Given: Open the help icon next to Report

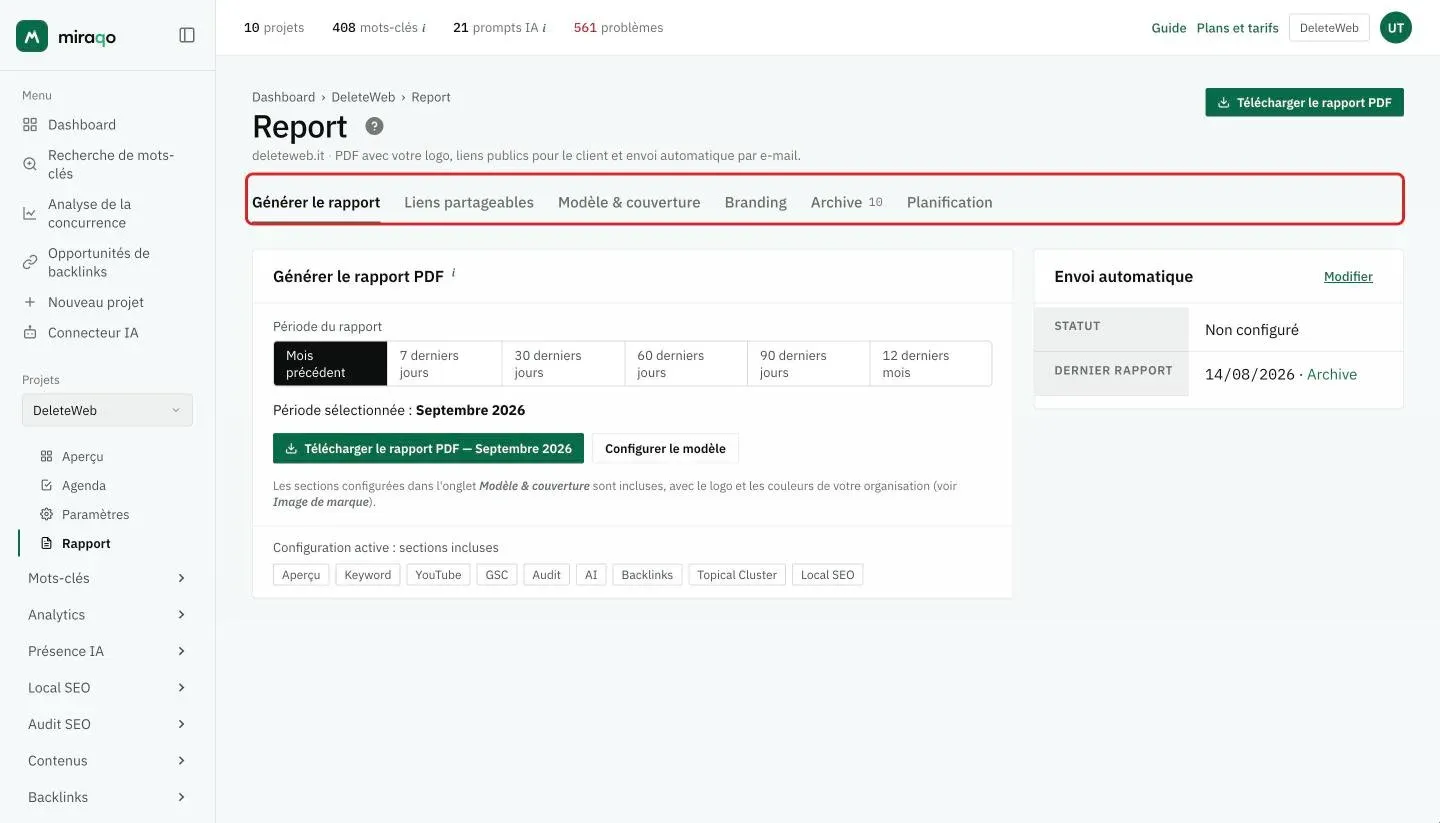Looking at the screenshot, I should pyautogui.click(x=374, y=126).
